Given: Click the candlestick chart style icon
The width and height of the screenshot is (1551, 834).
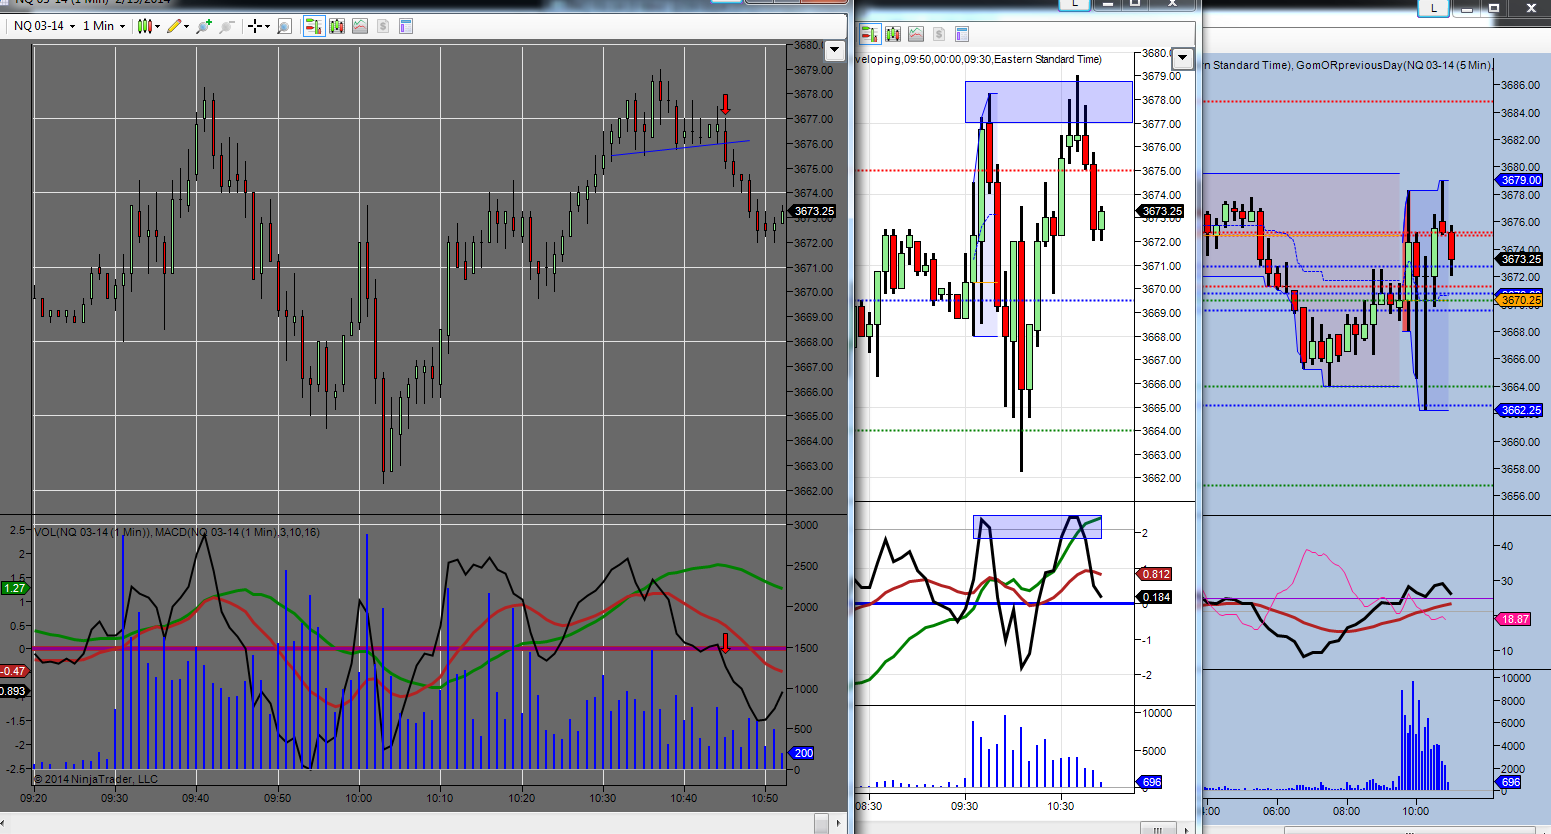Looking at the screenshot, I should coord(145,26).
